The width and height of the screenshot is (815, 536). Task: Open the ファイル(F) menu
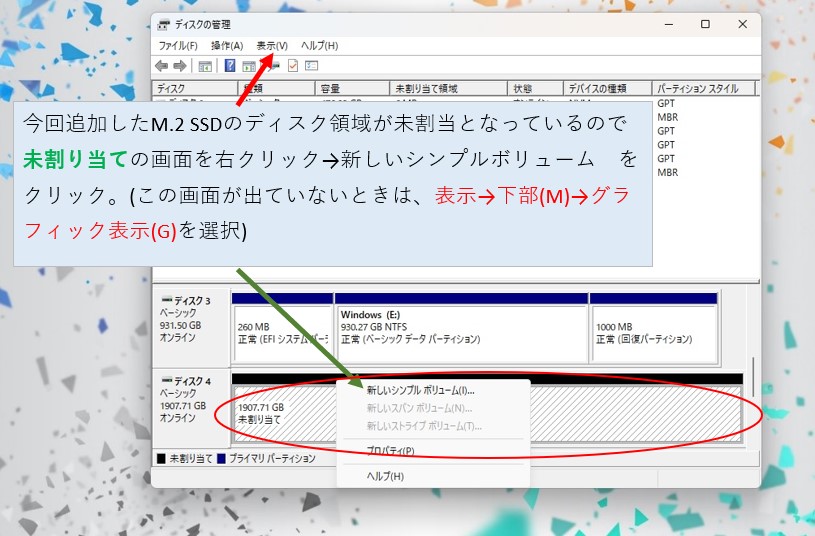[x=178, y=46]
